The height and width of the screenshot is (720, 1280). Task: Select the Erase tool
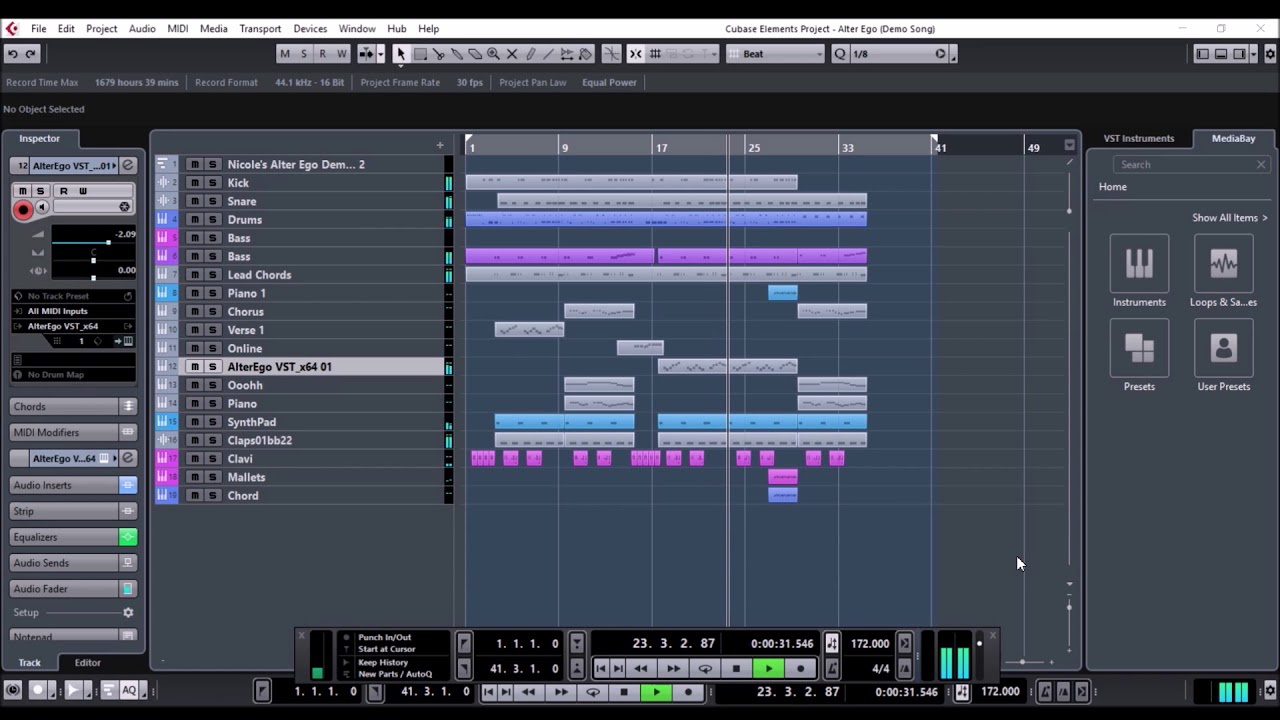(475, 54)
